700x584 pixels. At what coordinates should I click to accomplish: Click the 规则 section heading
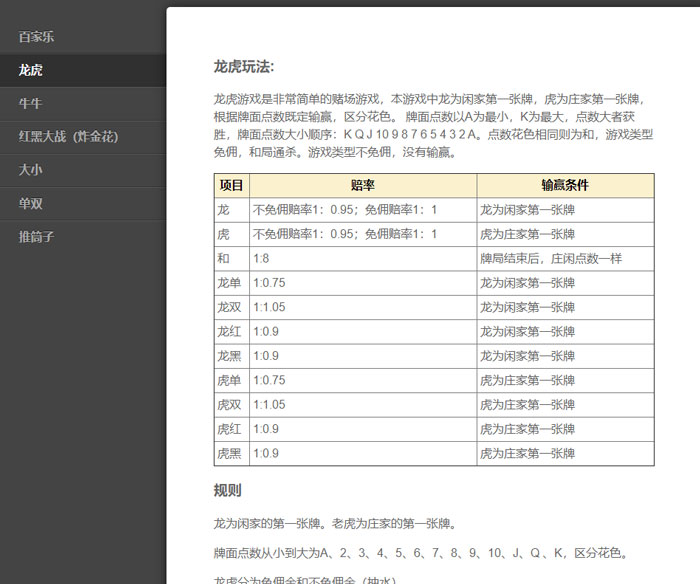tap(227, 490)
